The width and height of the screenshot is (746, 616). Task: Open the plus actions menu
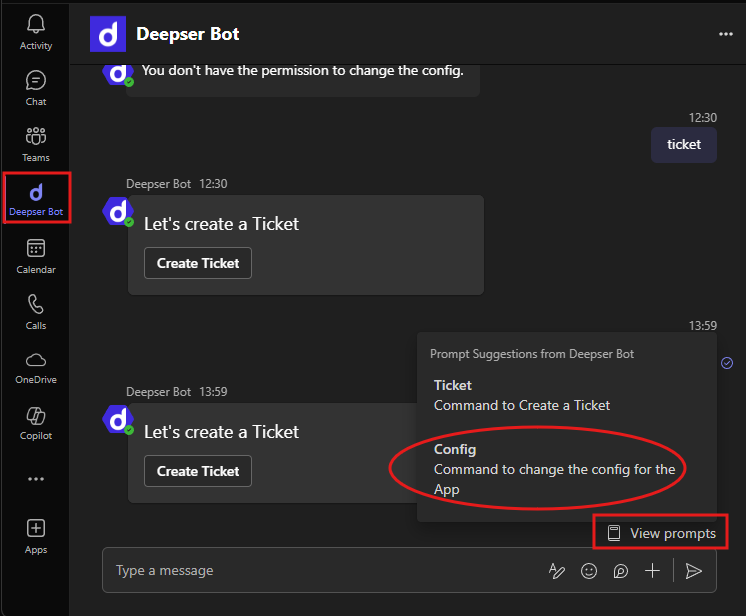tap(652, 570)
